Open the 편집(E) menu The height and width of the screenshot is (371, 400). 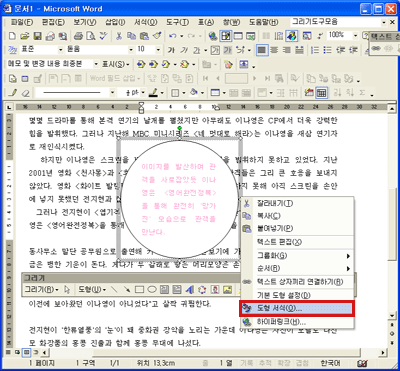tap(53, 22)
